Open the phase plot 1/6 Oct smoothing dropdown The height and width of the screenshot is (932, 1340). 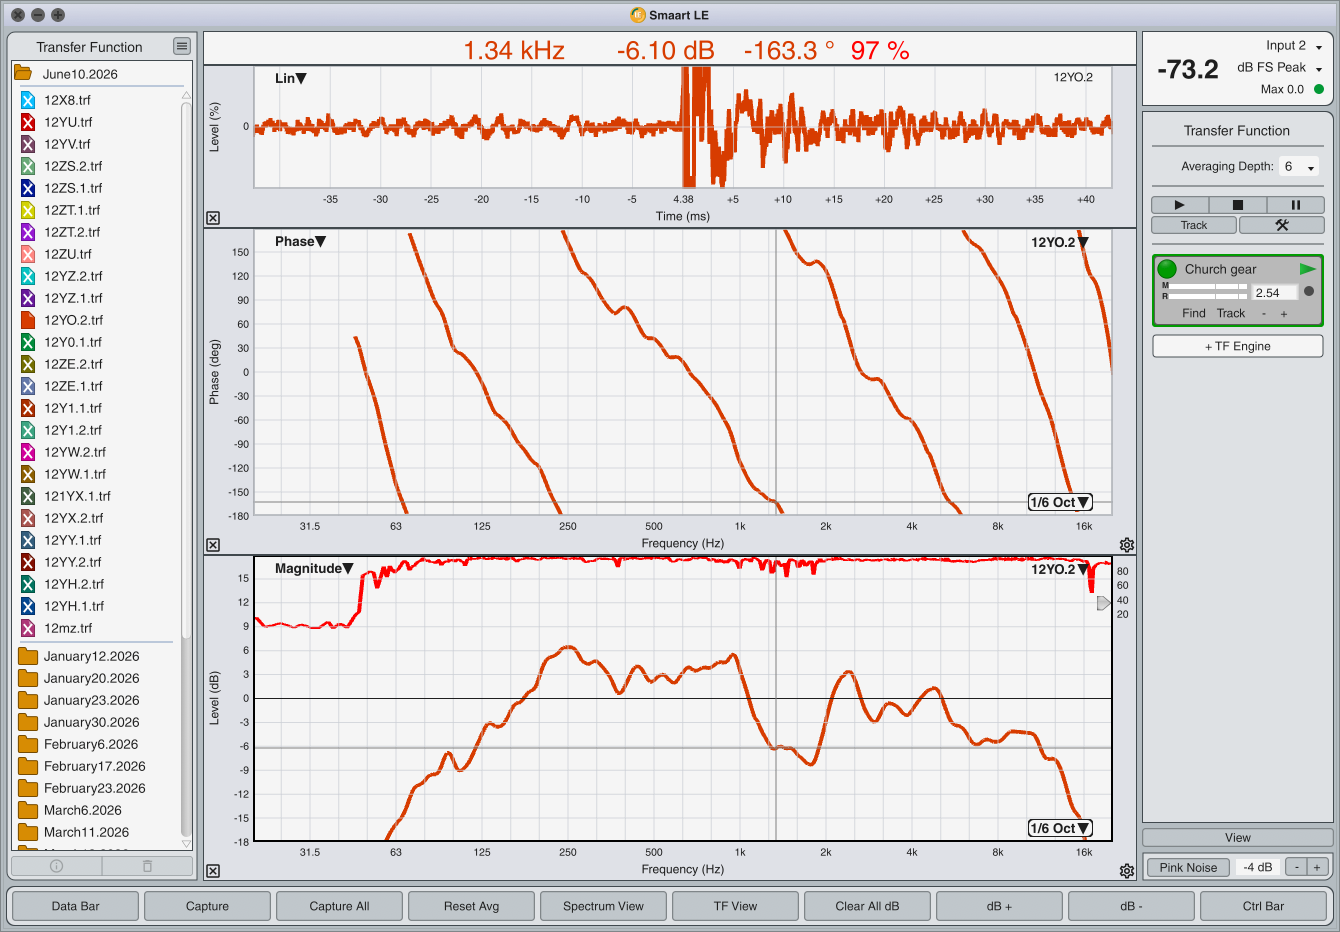[1060, 502]
